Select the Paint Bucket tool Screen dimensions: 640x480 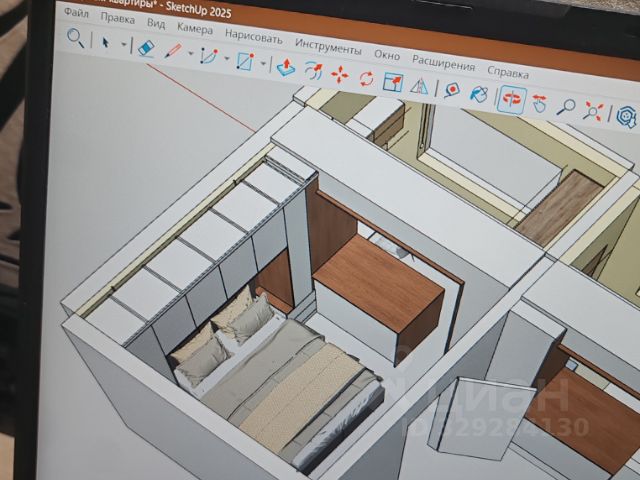click(478, 94)
